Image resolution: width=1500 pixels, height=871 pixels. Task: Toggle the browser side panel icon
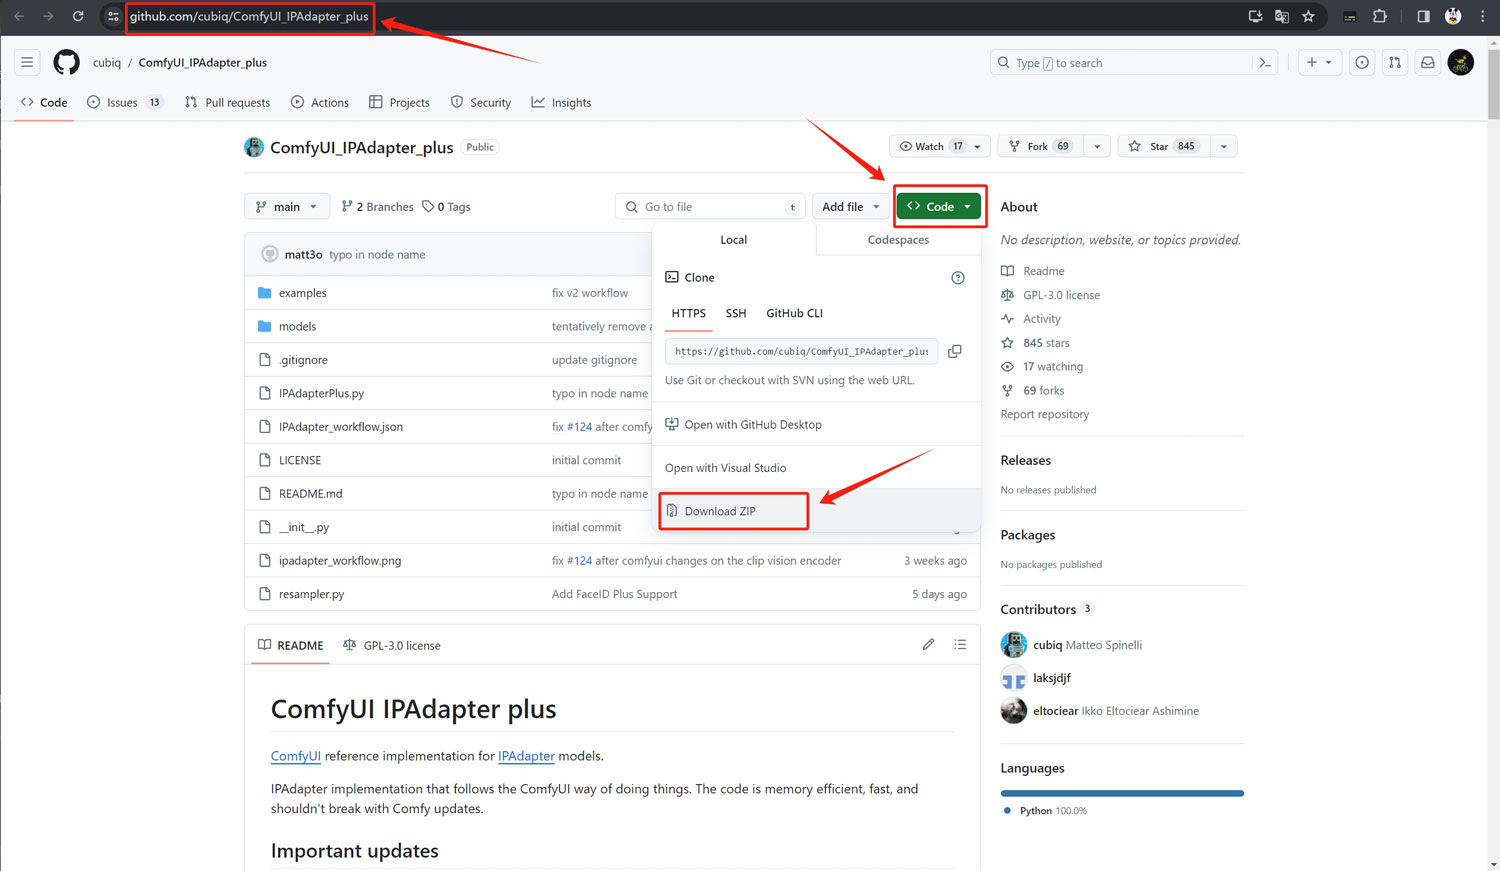pos(1423,16)
